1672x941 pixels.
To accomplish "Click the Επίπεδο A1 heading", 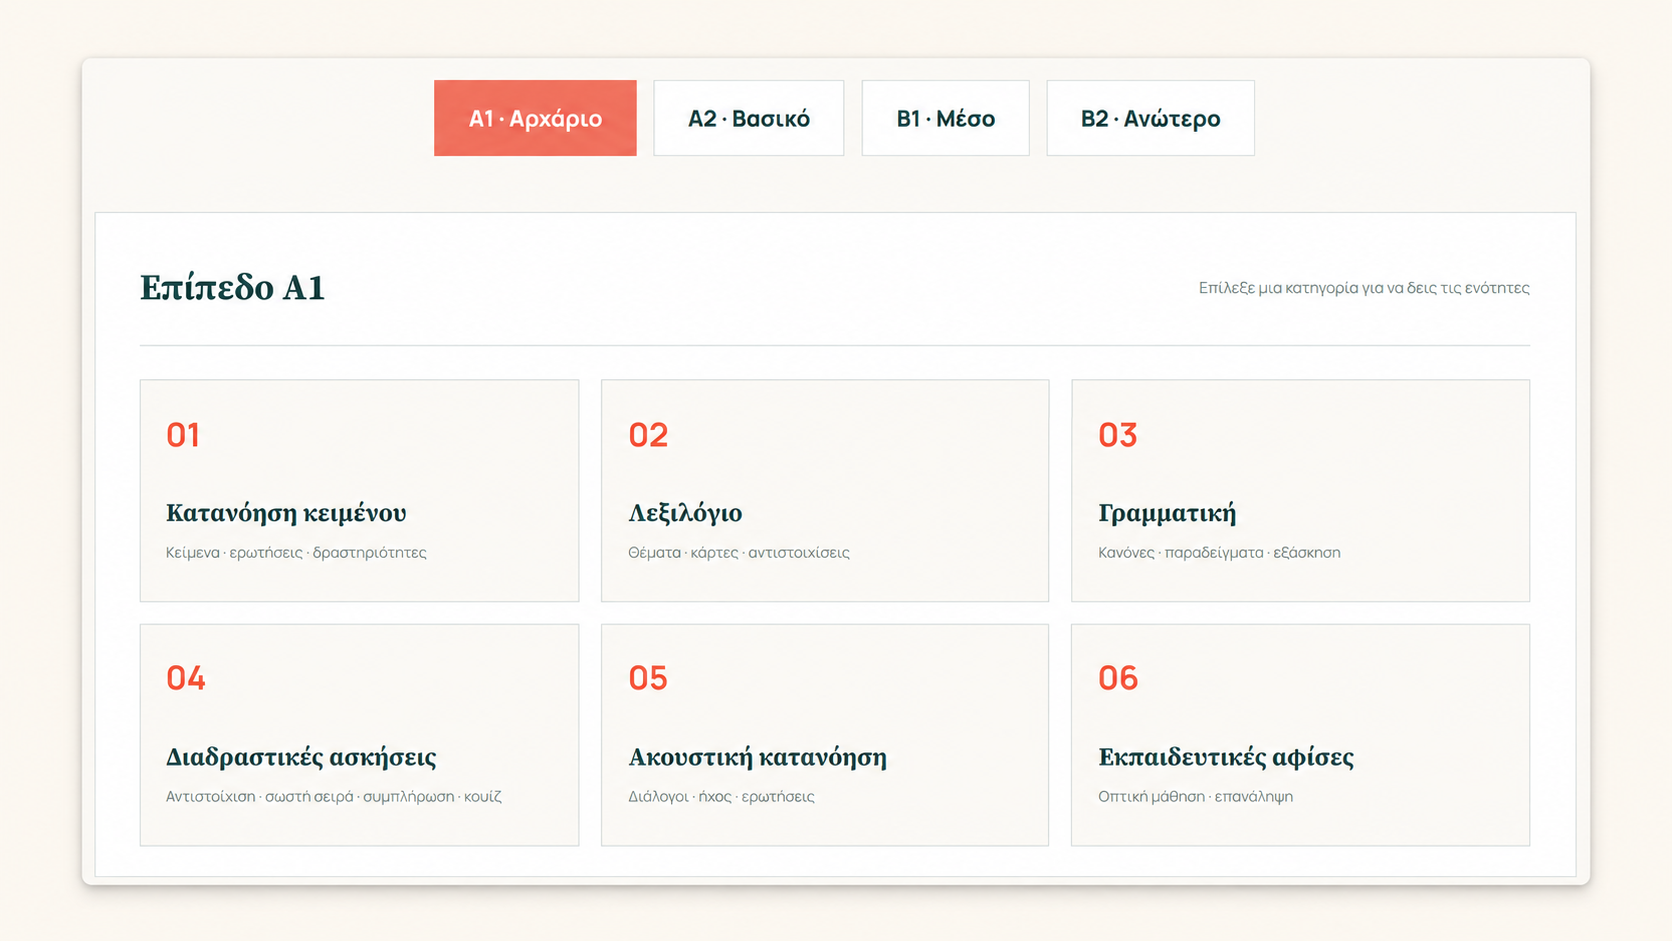I will 232,288.
